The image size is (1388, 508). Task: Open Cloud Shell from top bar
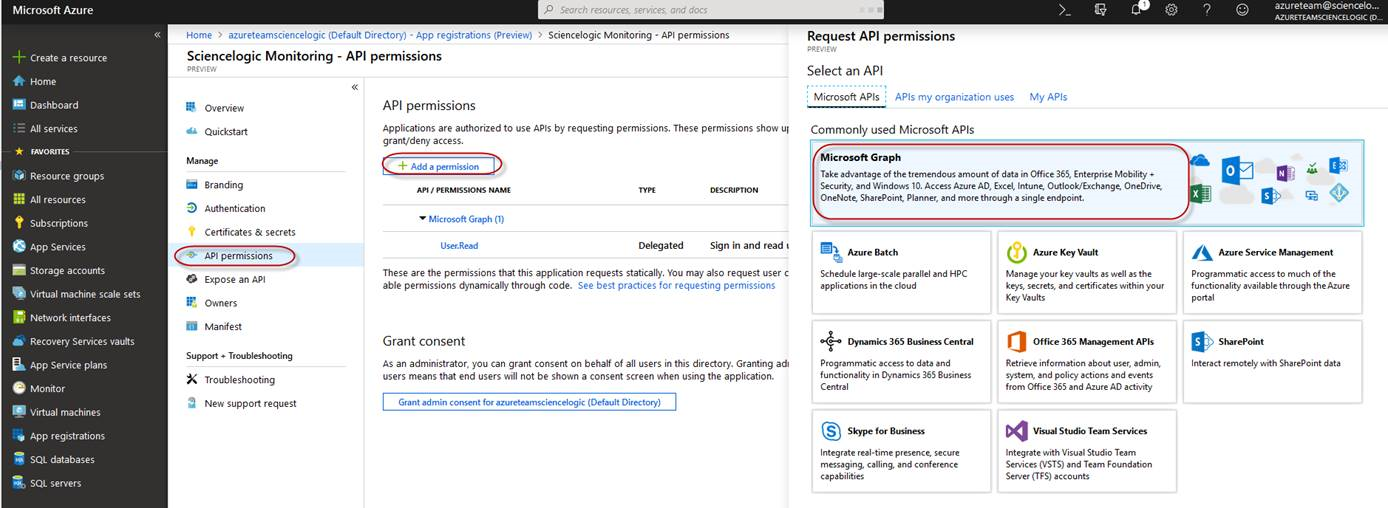[1066, 10]
